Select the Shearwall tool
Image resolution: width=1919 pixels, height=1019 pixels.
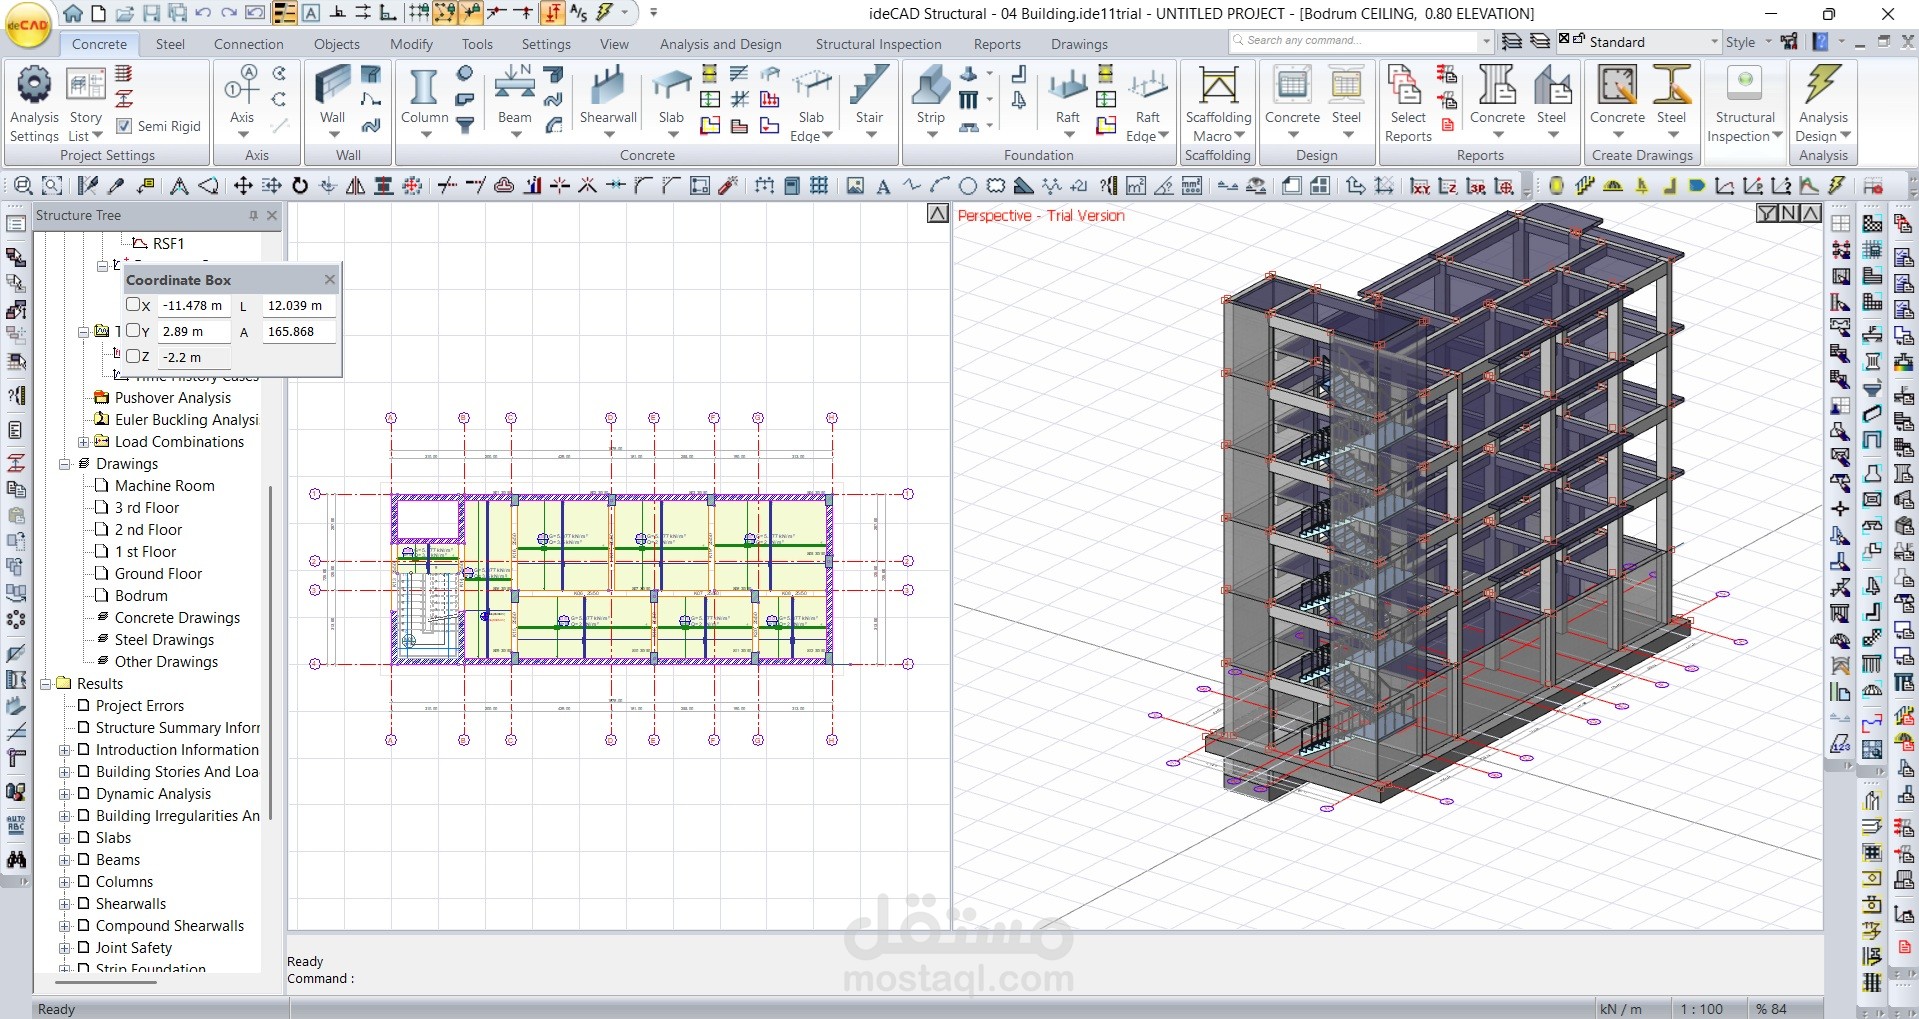click(608, 95)
